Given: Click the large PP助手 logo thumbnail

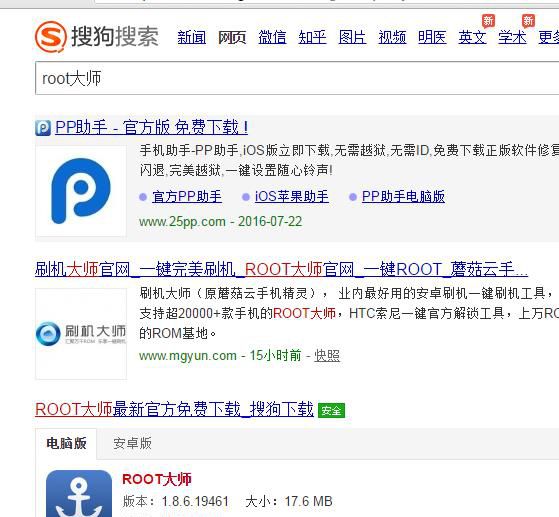Looking at the screenshot, I should pos(81,191).
